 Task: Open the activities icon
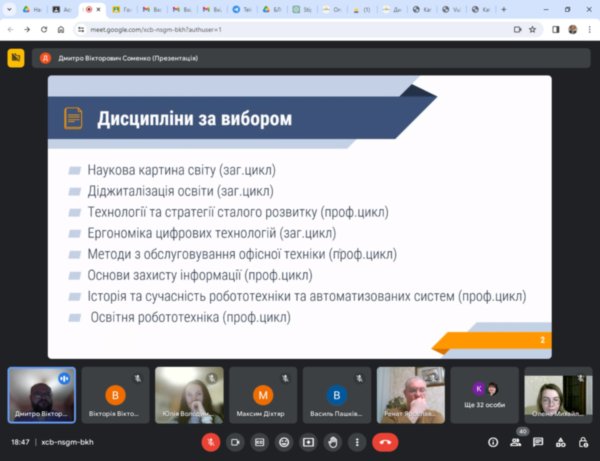(x=561, y=441)
